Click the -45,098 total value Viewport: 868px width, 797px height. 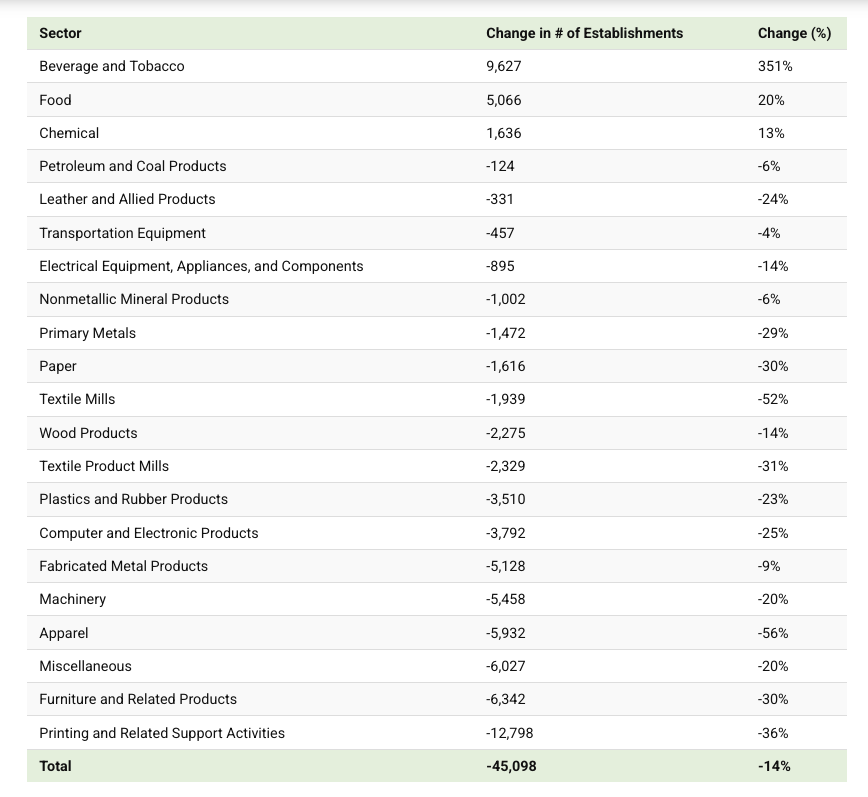tap(509, 766)
